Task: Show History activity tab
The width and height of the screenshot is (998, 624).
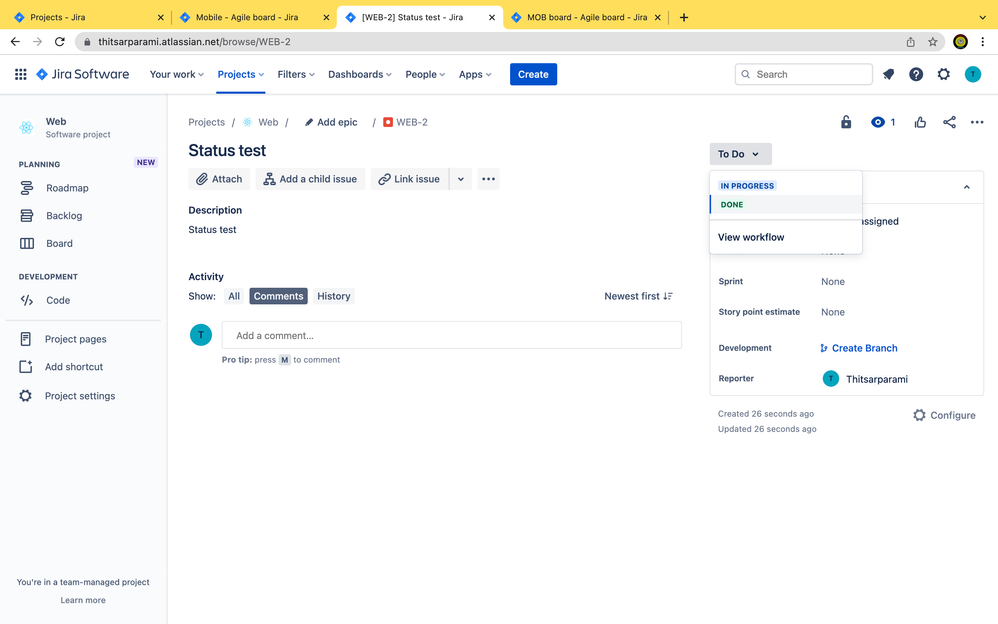Action: [x=334, y=296]
